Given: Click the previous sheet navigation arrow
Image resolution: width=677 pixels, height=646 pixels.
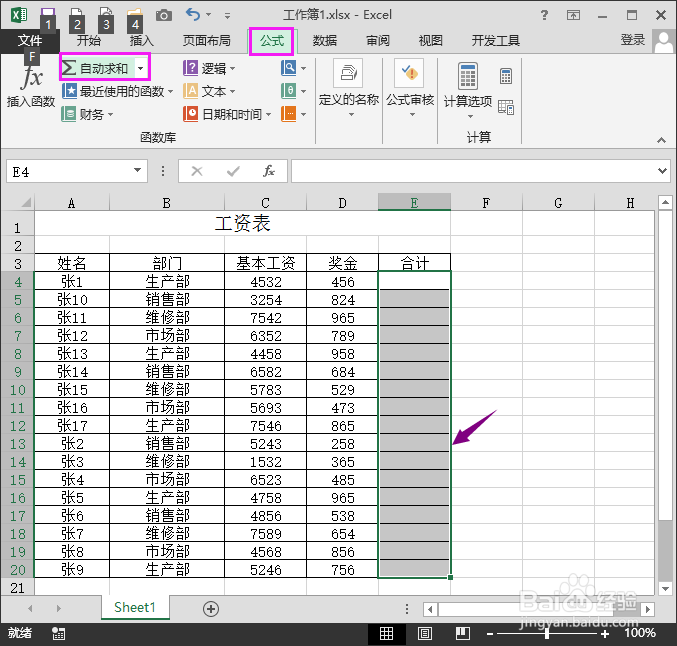Looking at the screenshot, I should coord(30,608).
